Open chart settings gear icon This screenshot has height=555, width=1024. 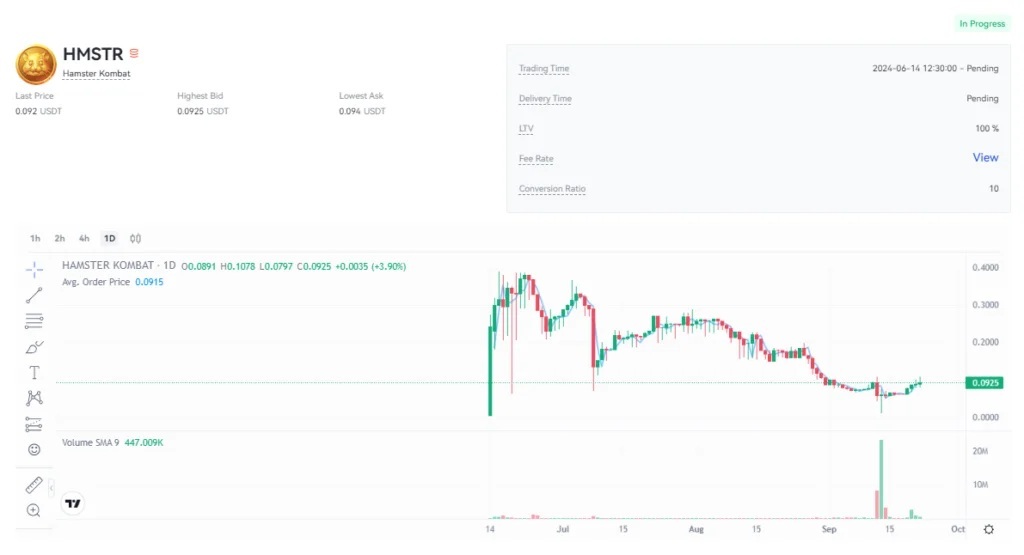989,530
